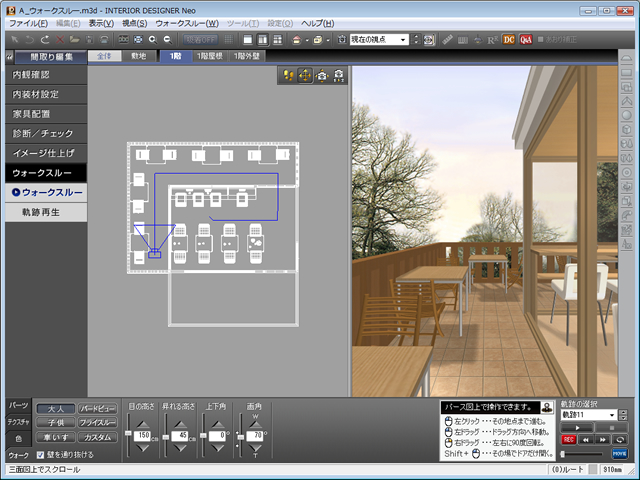The height and width of the screenshot is (480, 640).
Task: Enable the 壁を通り抜ける checkbox
Action: 41,455
